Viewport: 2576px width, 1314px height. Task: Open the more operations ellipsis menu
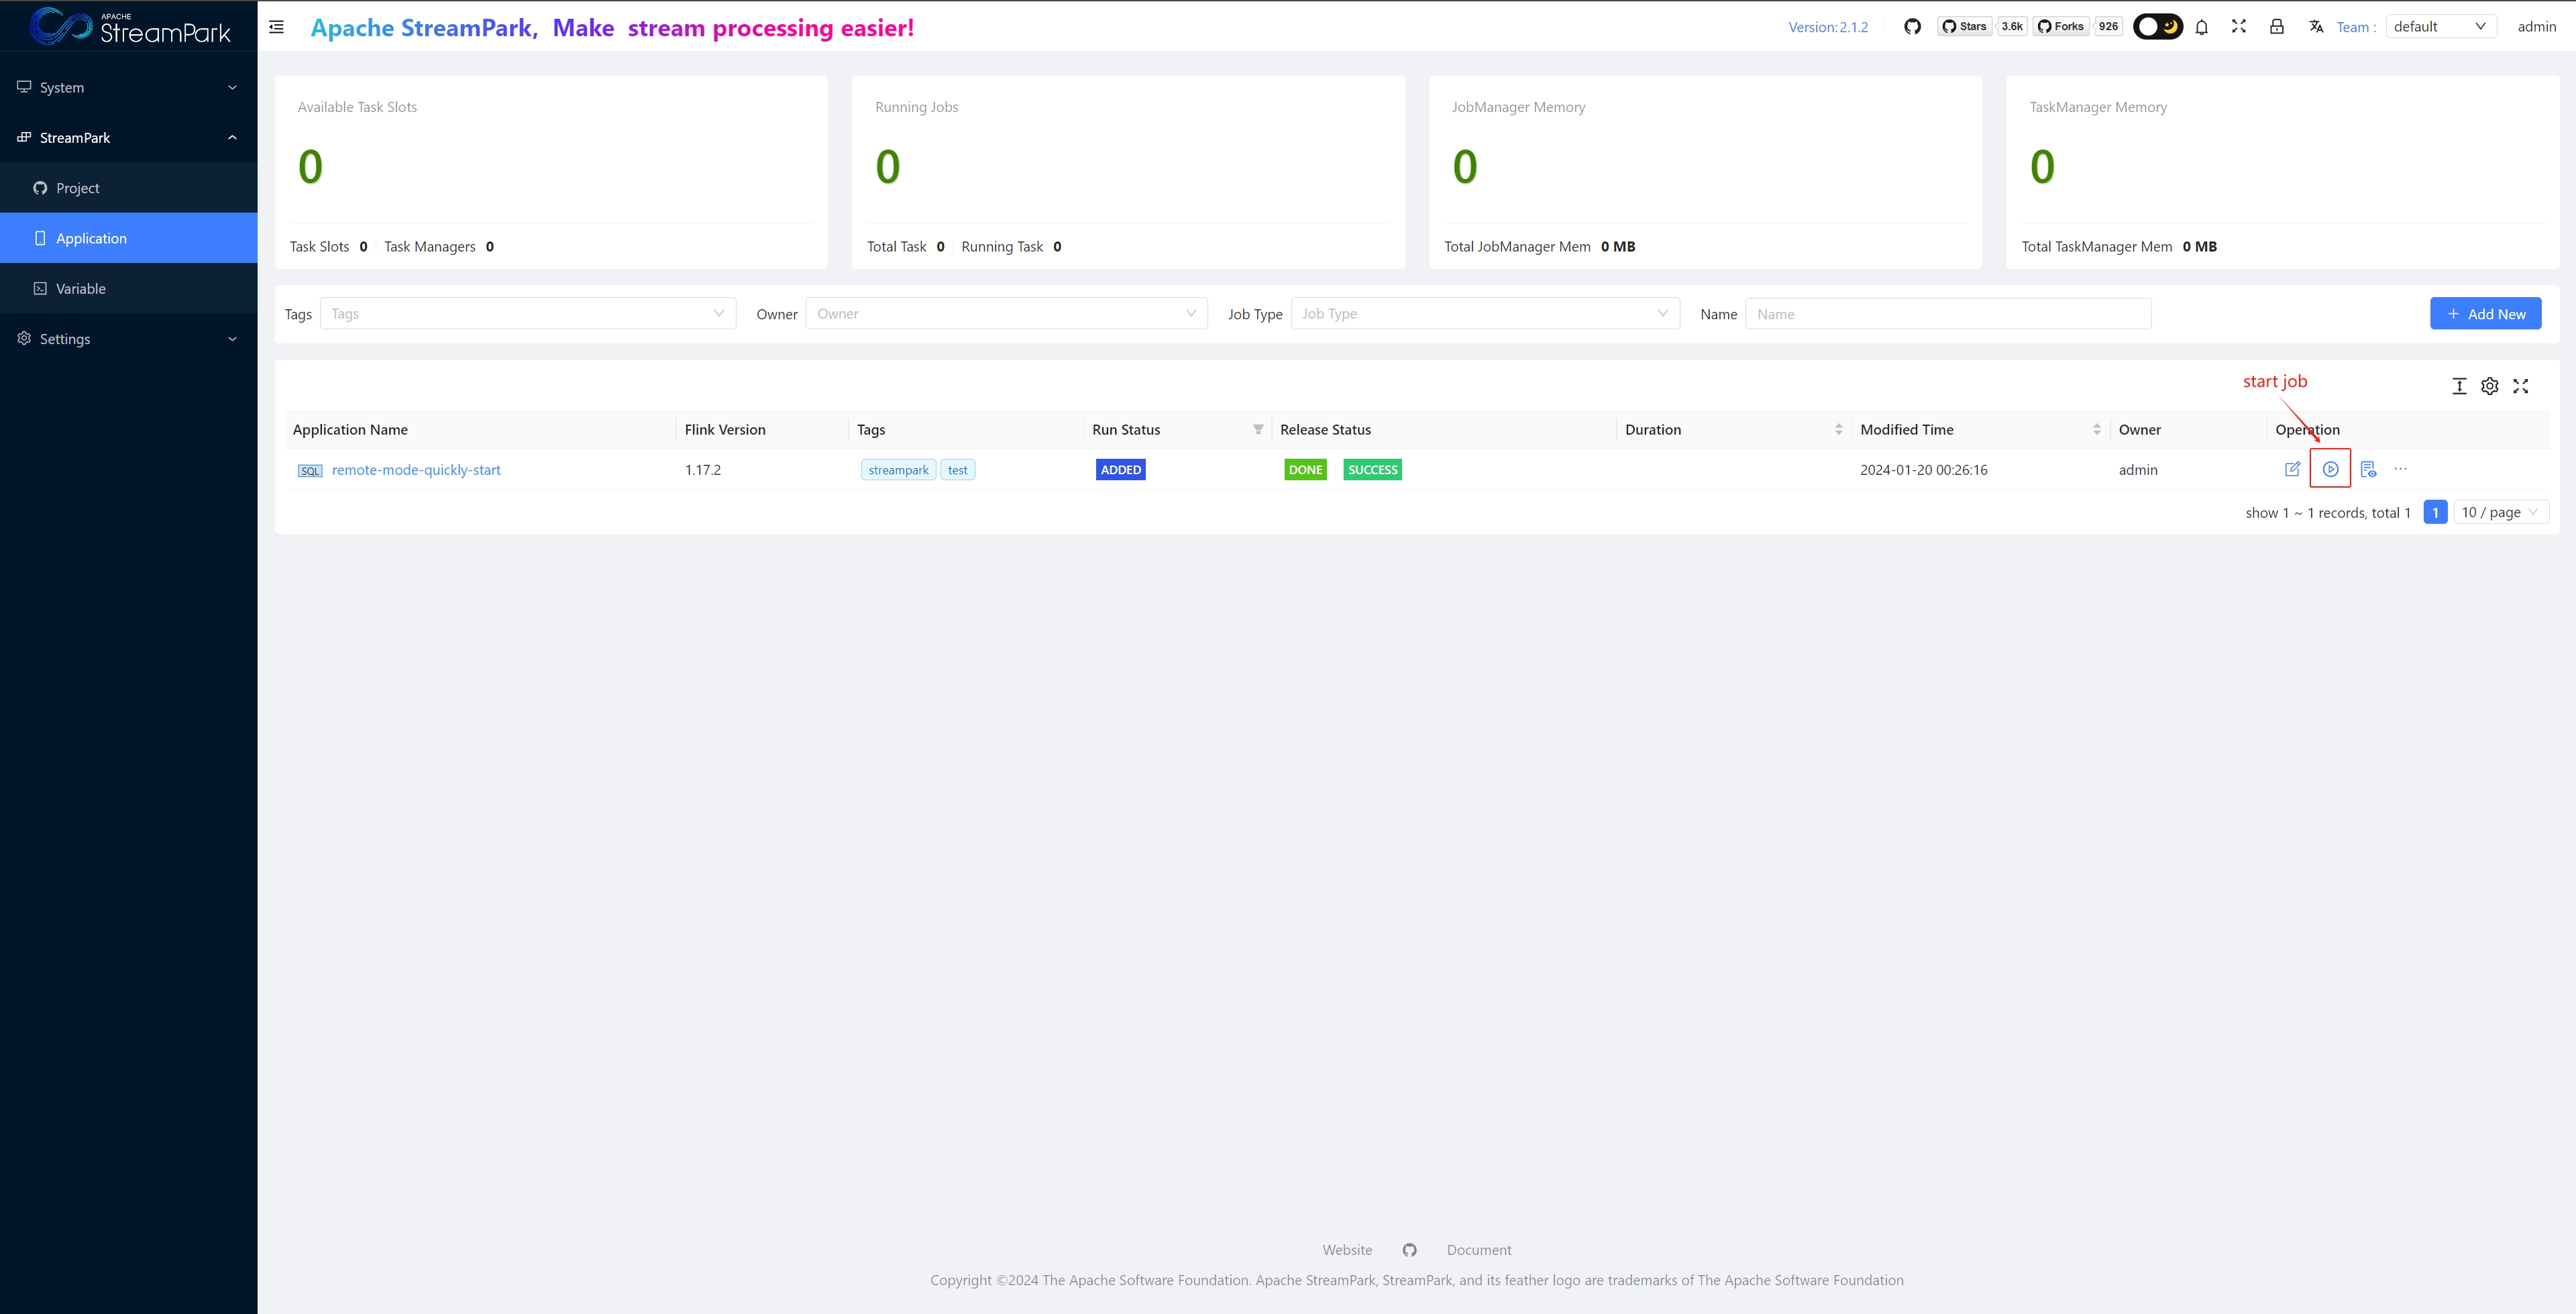2400,469
